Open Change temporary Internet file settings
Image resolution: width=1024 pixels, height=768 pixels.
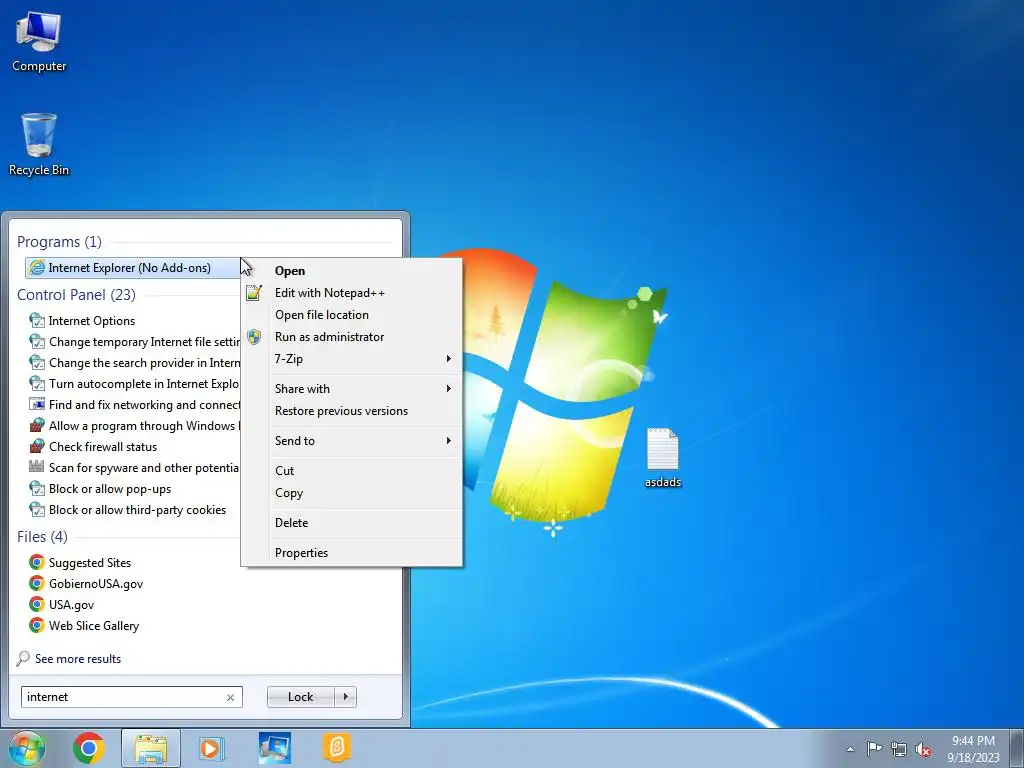click(x=134, y=342)
